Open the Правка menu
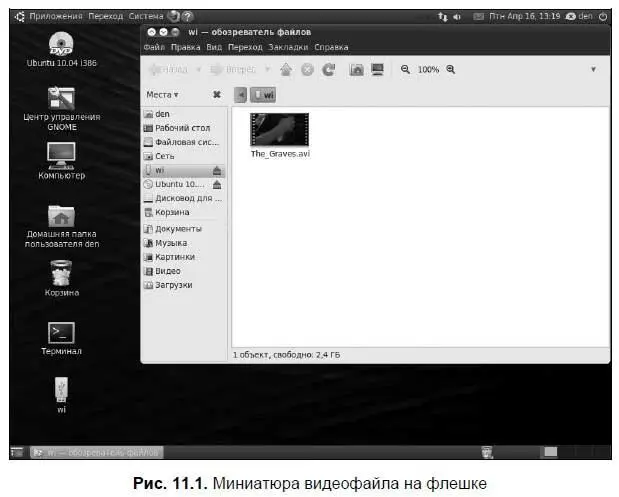This screenshot has width=619, height=497. click(185, 47)
